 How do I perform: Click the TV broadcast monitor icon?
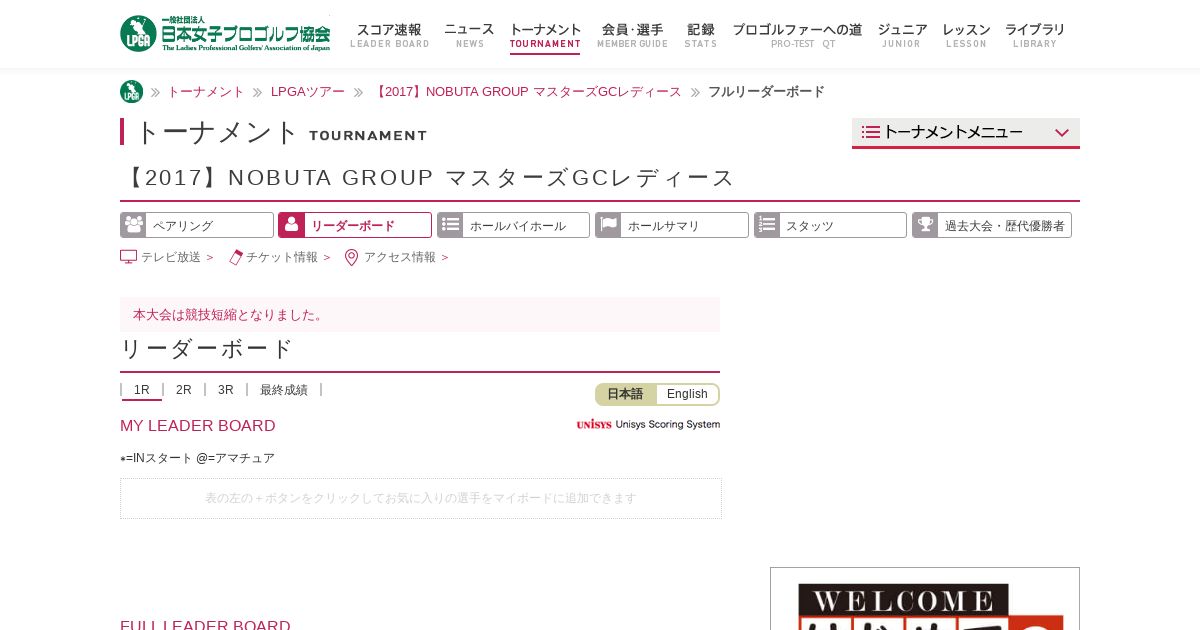[128, 257]
